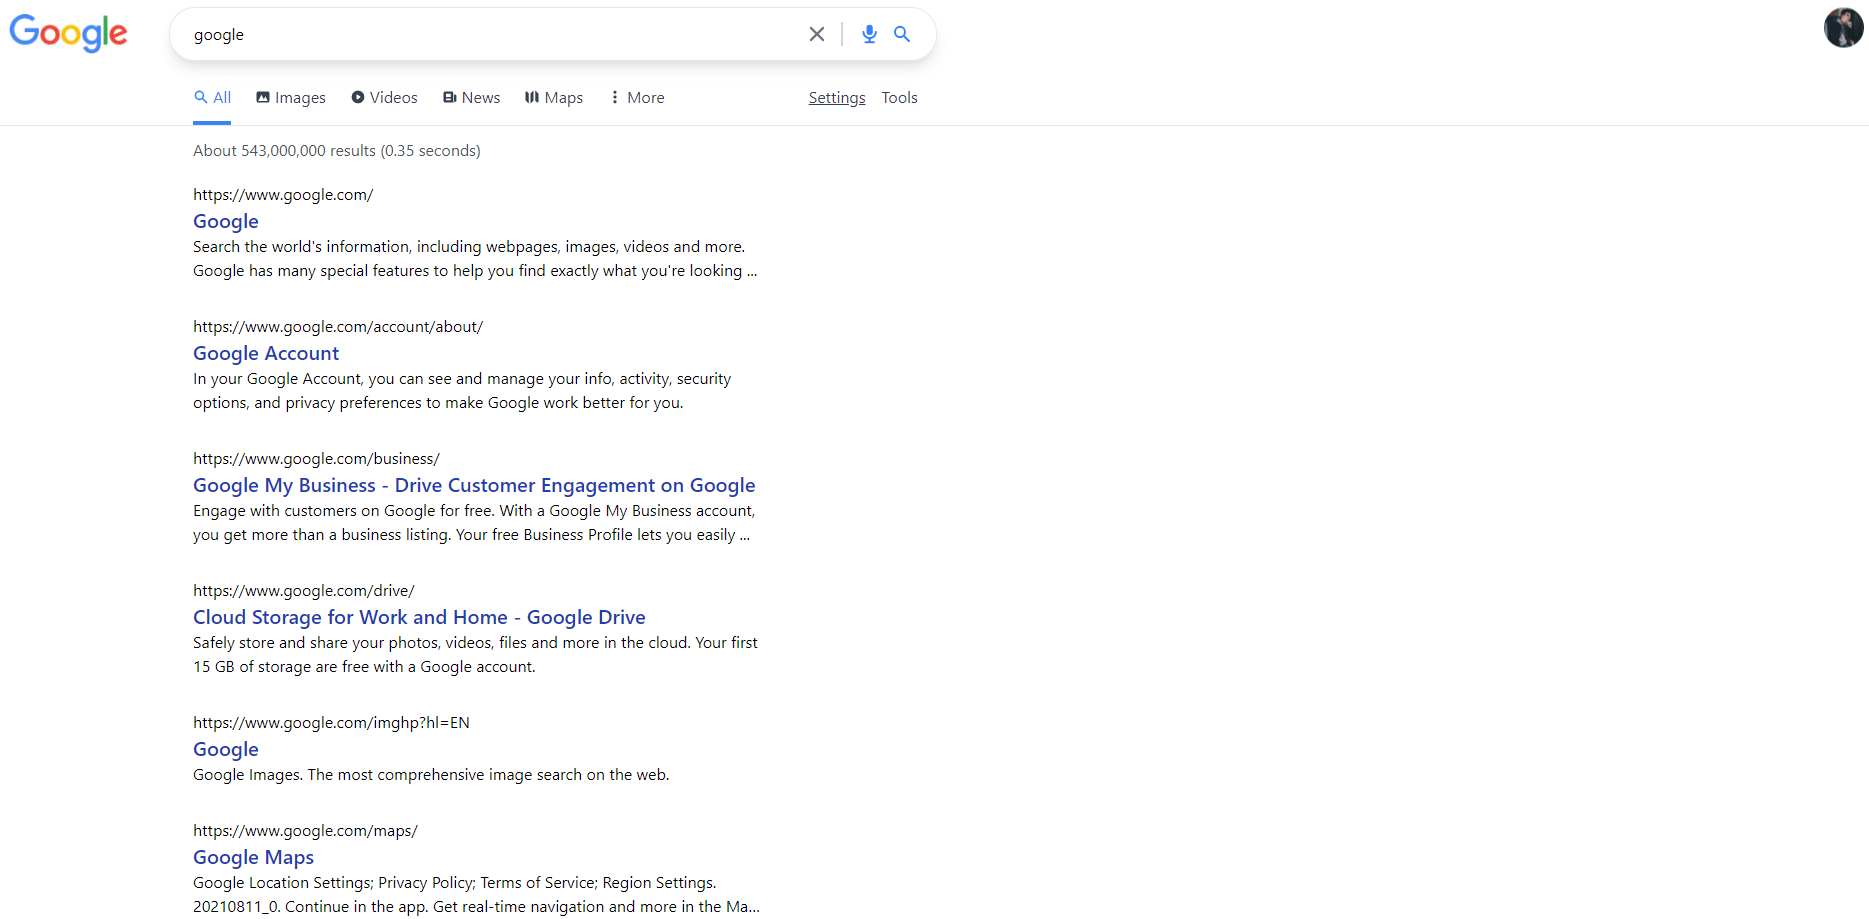Open the Settings link

point(837,97)
